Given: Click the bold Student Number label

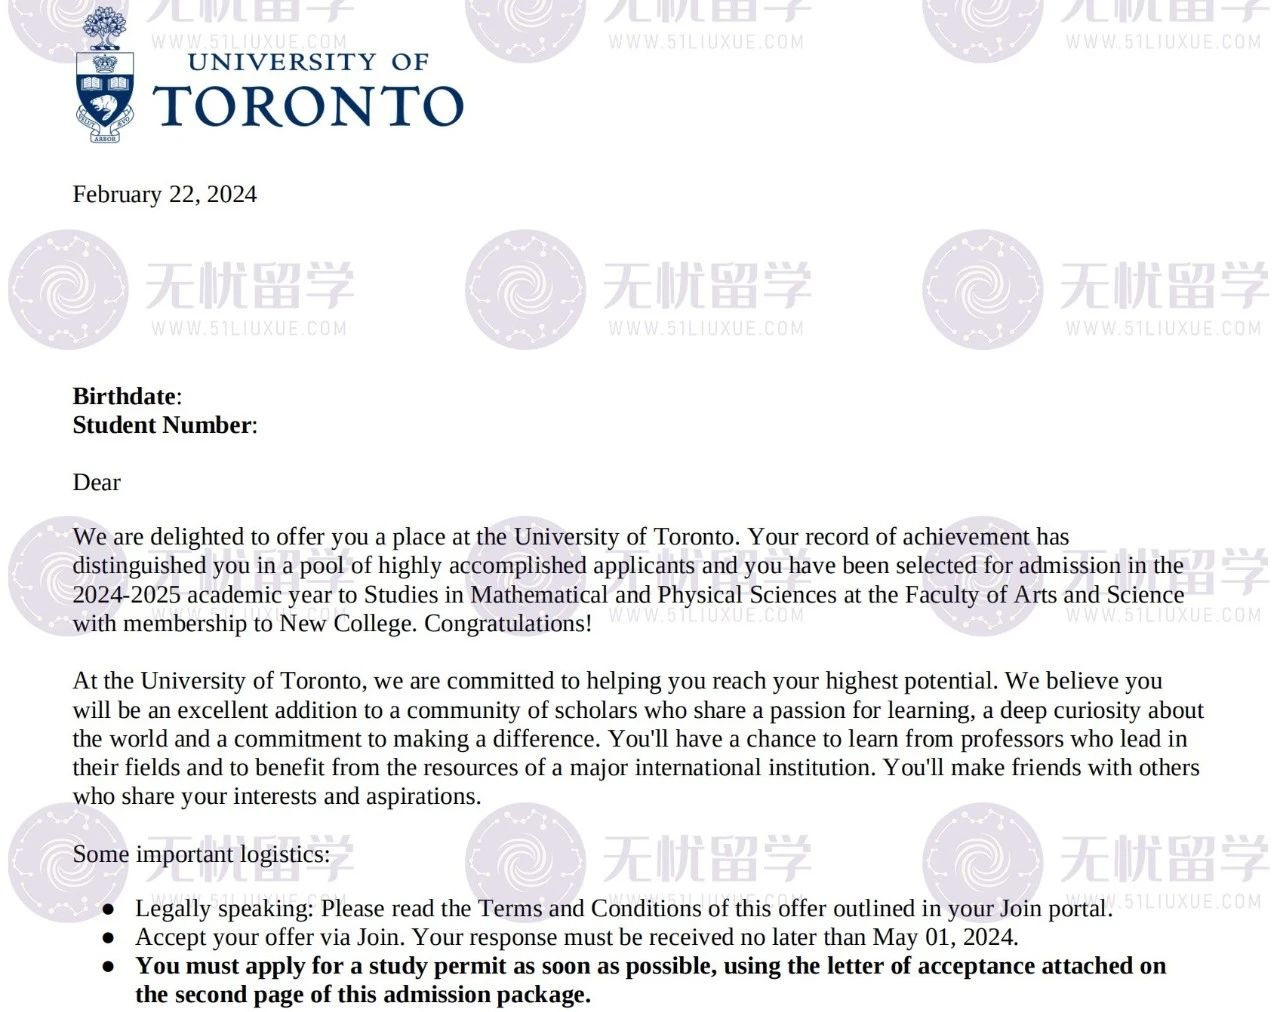Looking at the screenshot, I should point(162,425).
